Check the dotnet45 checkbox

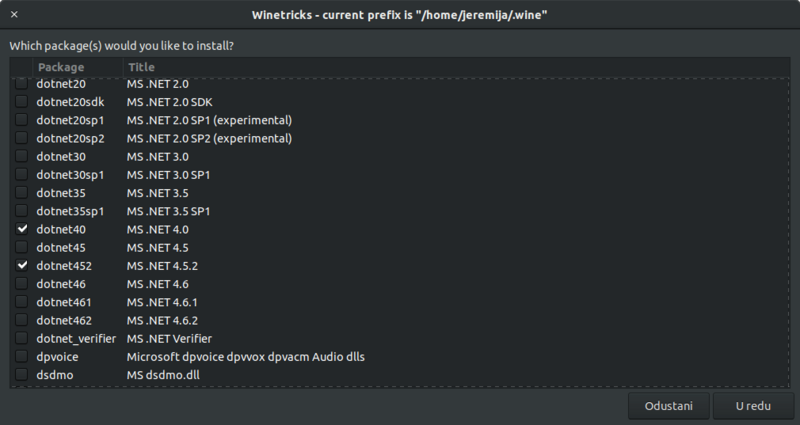tap(21, 247)
